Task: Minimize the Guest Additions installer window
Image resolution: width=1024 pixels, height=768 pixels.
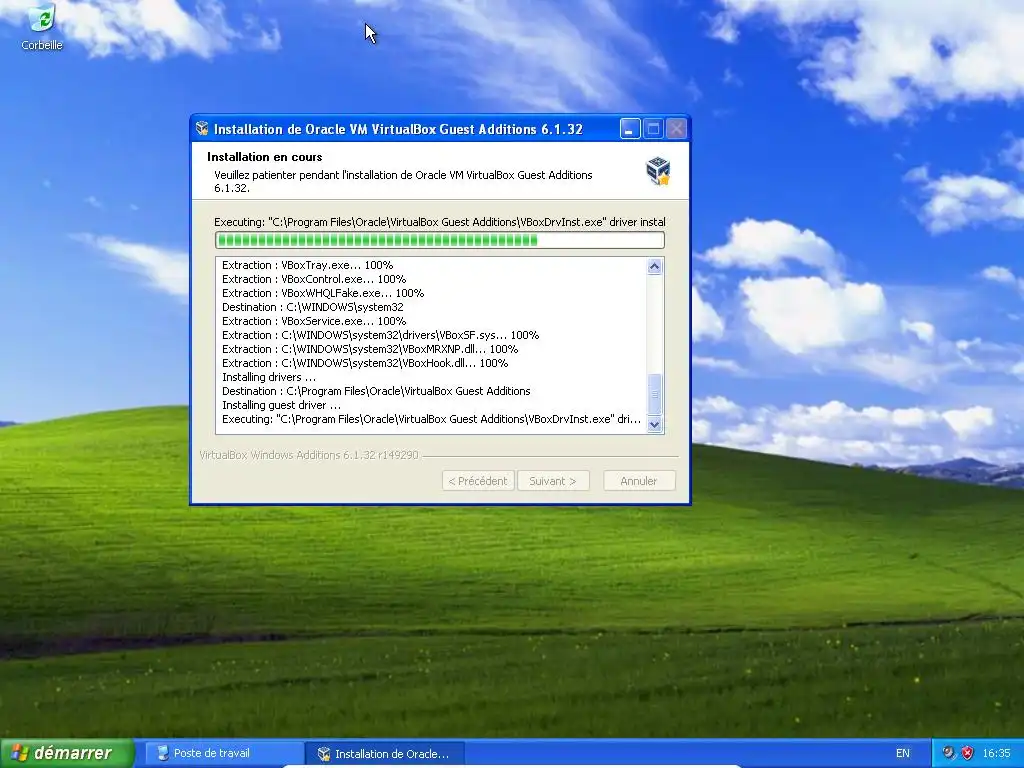Action: pyautogui.click(x=630, y=129)
